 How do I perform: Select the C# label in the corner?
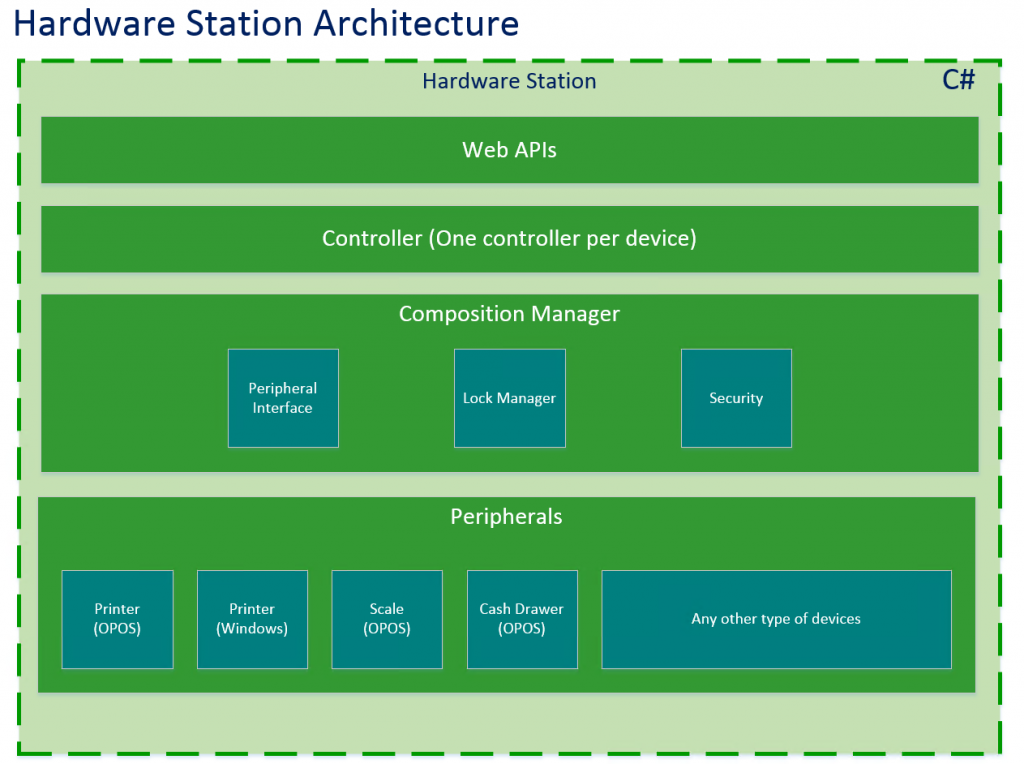[x=958, y=79]
